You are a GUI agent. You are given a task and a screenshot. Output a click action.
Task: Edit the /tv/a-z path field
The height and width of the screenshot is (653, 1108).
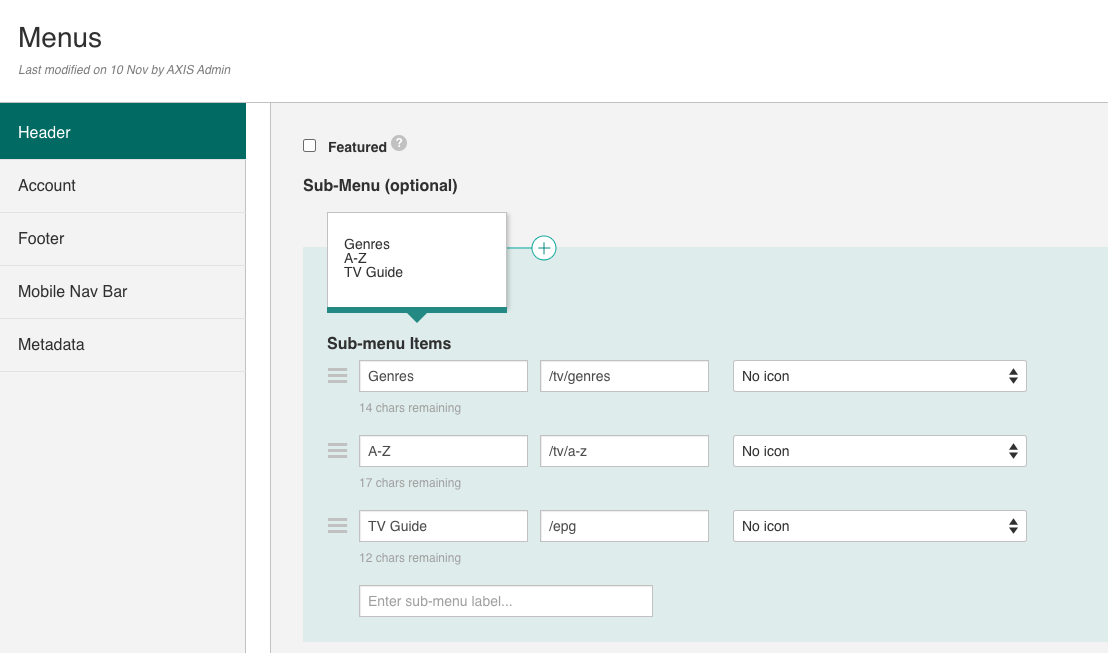click(624, 451)
